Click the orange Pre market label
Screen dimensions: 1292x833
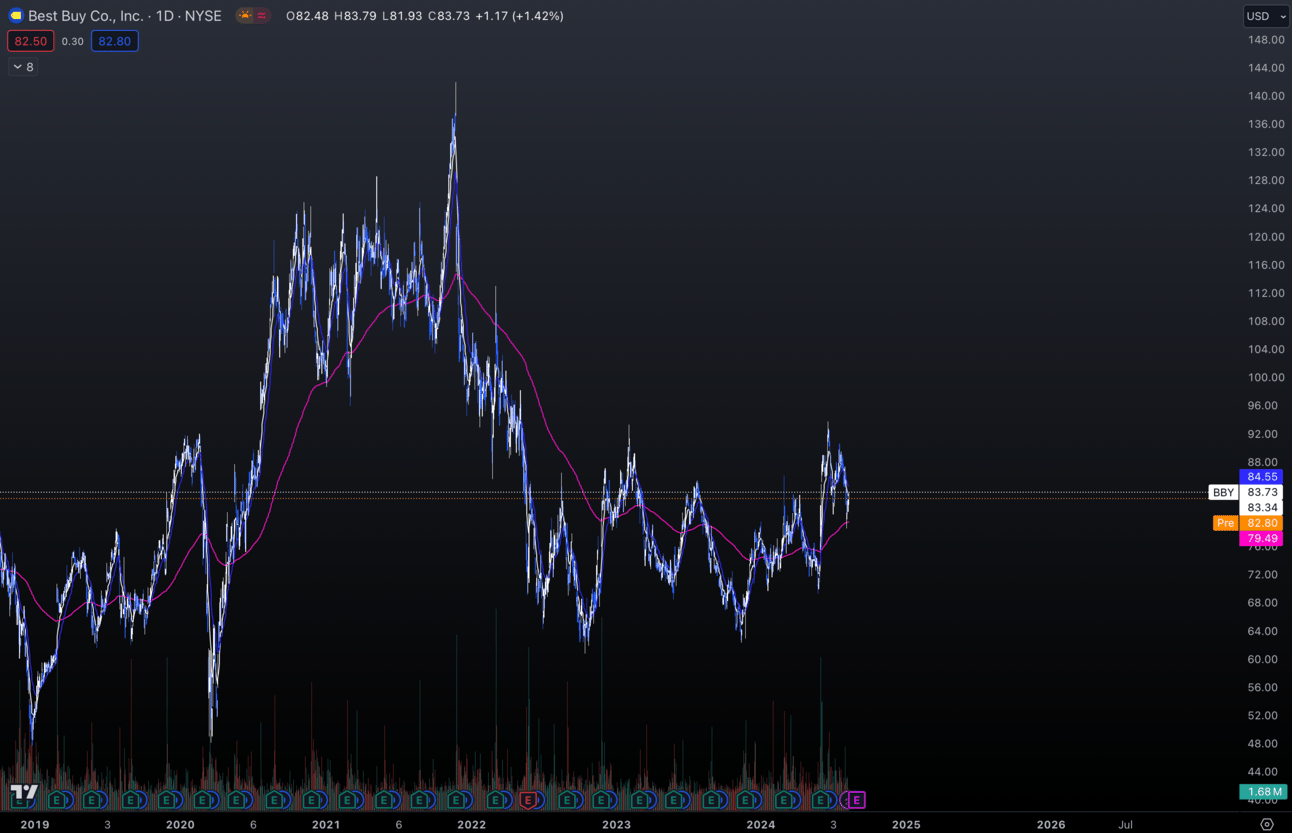point(1225,523)
